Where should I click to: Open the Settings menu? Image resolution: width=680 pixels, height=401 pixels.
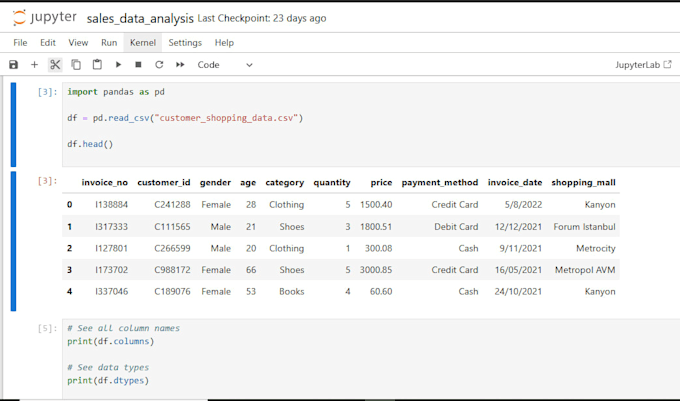pos(185,42)
